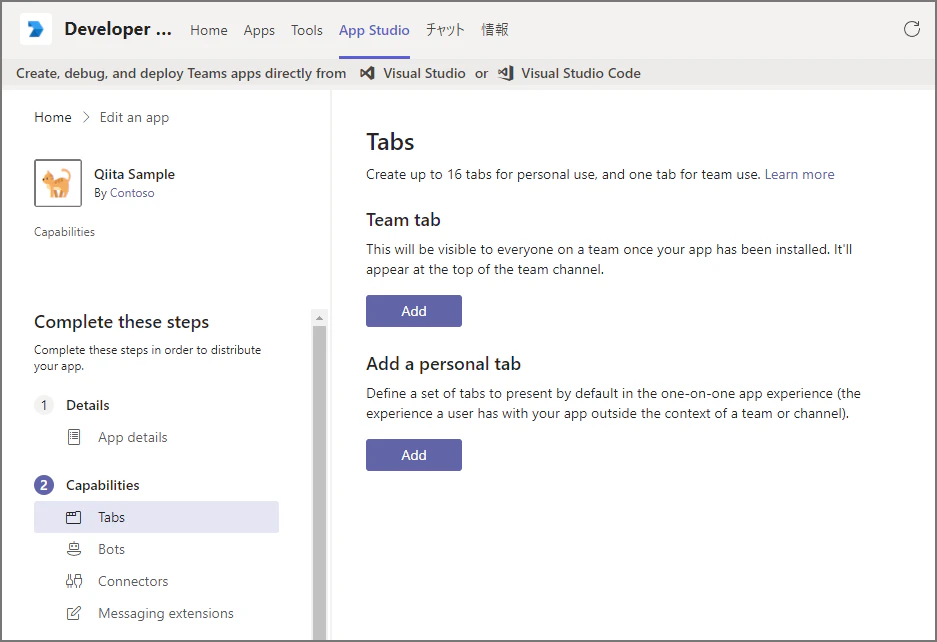Open the 情報 tab
Viewport: 937px width, 642px height.
click(495, 30)
